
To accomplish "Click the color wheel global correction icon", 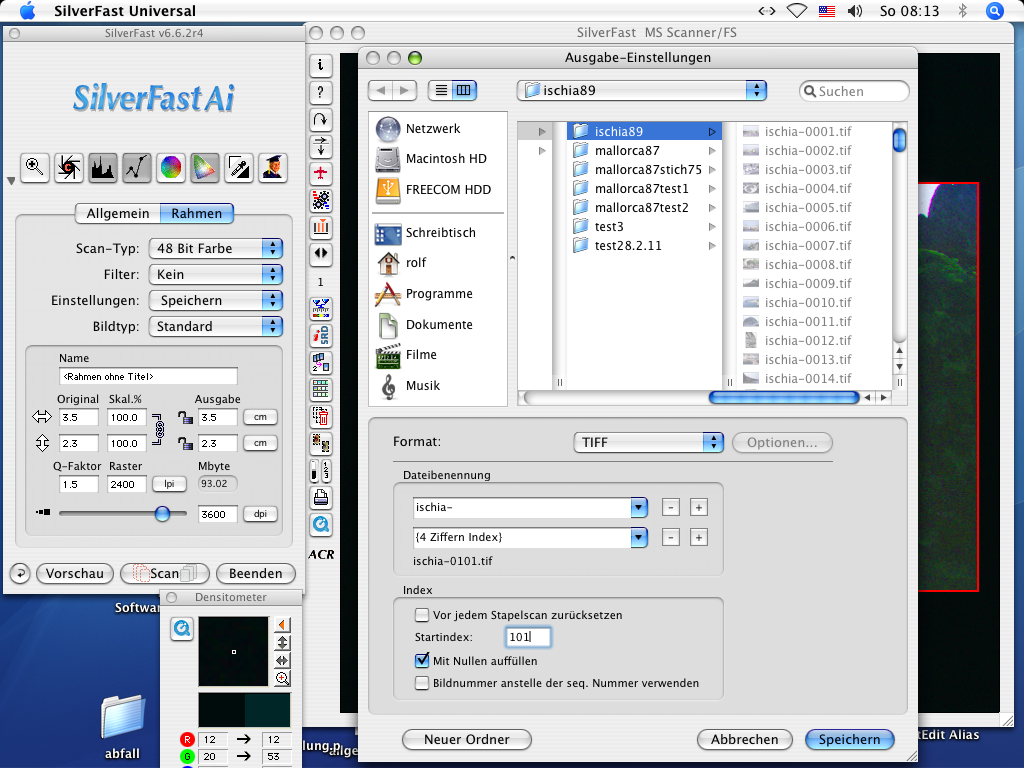I will [x=171, y=168].
